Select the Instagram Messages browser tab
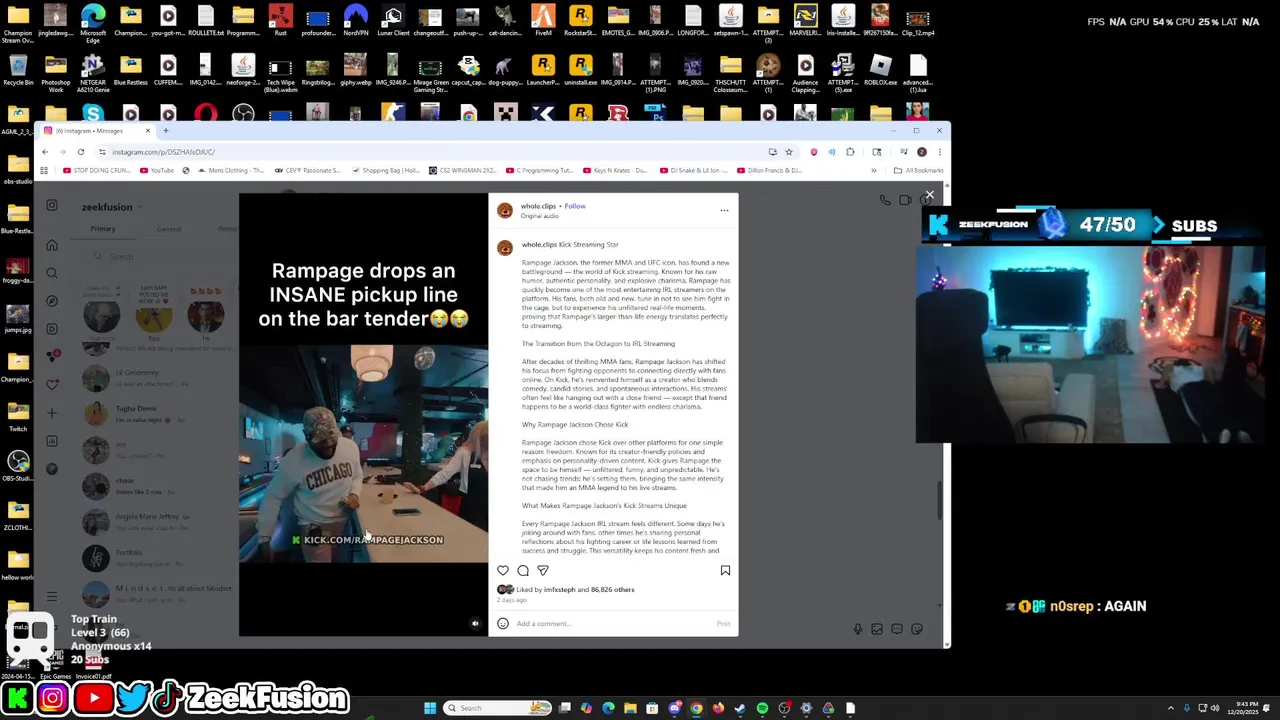1280x720 pixels. (97, 131)
